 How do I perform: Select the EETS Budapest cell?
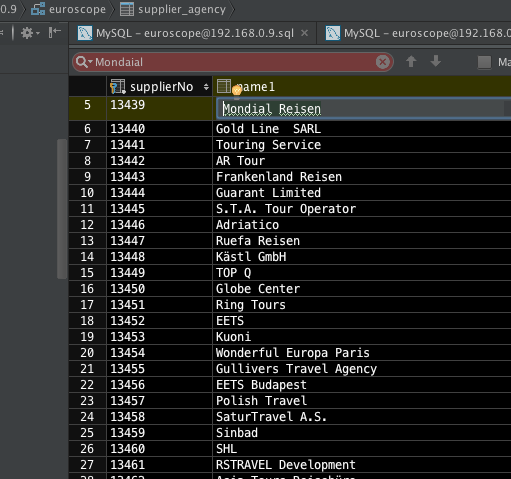[362, 385]
